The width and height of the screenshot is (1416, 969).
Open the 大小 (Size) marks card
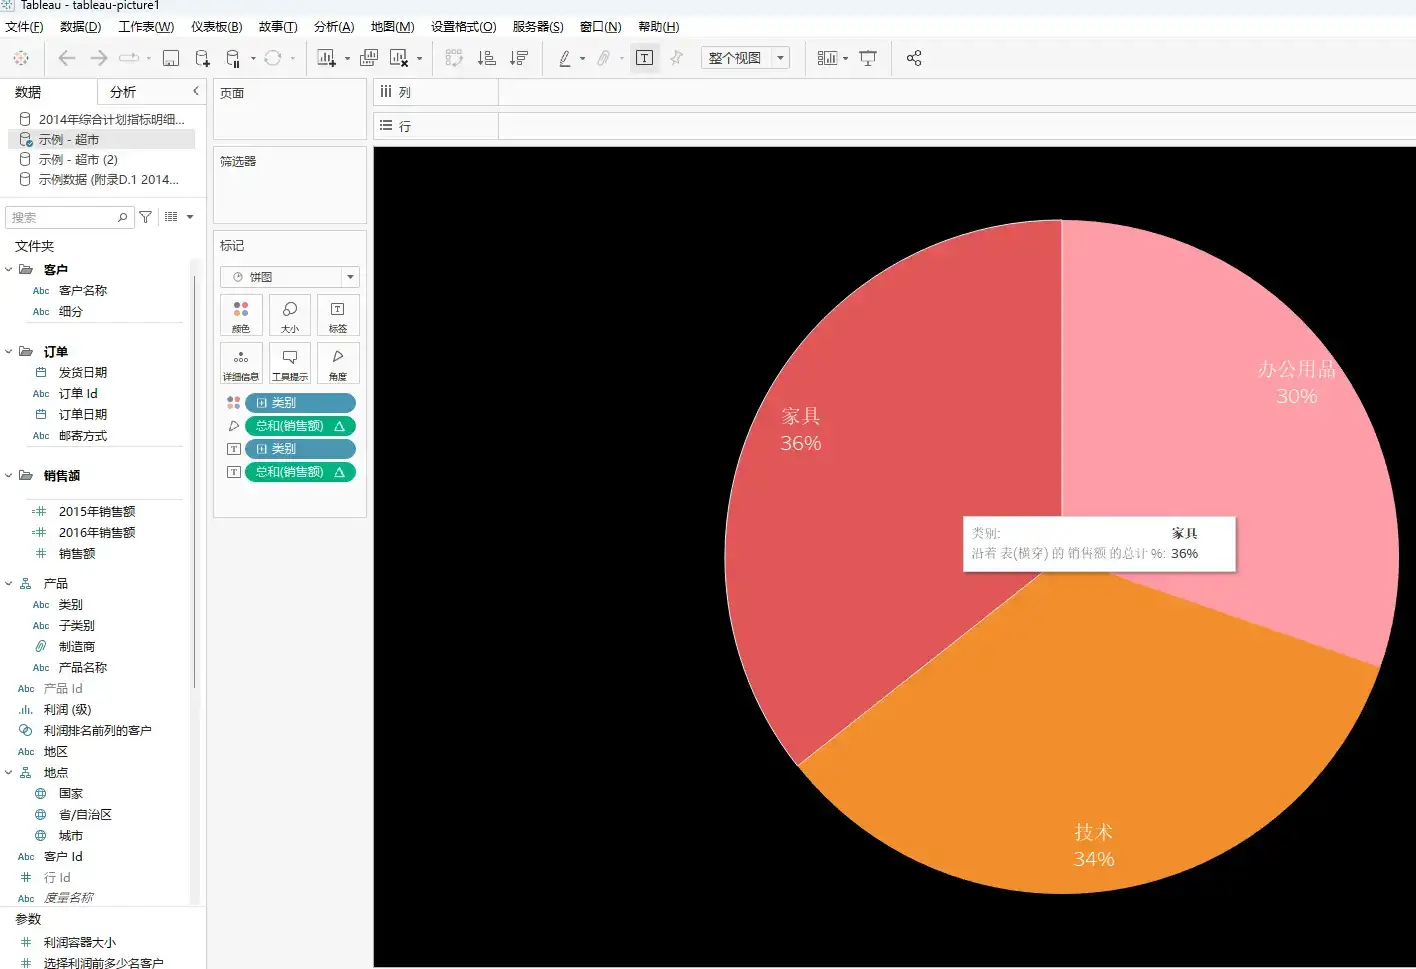289,315
